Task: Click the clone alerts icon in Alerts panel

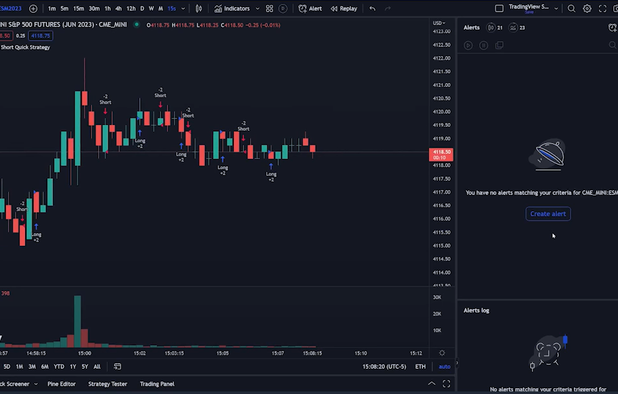Action: [x=499, y=45]
